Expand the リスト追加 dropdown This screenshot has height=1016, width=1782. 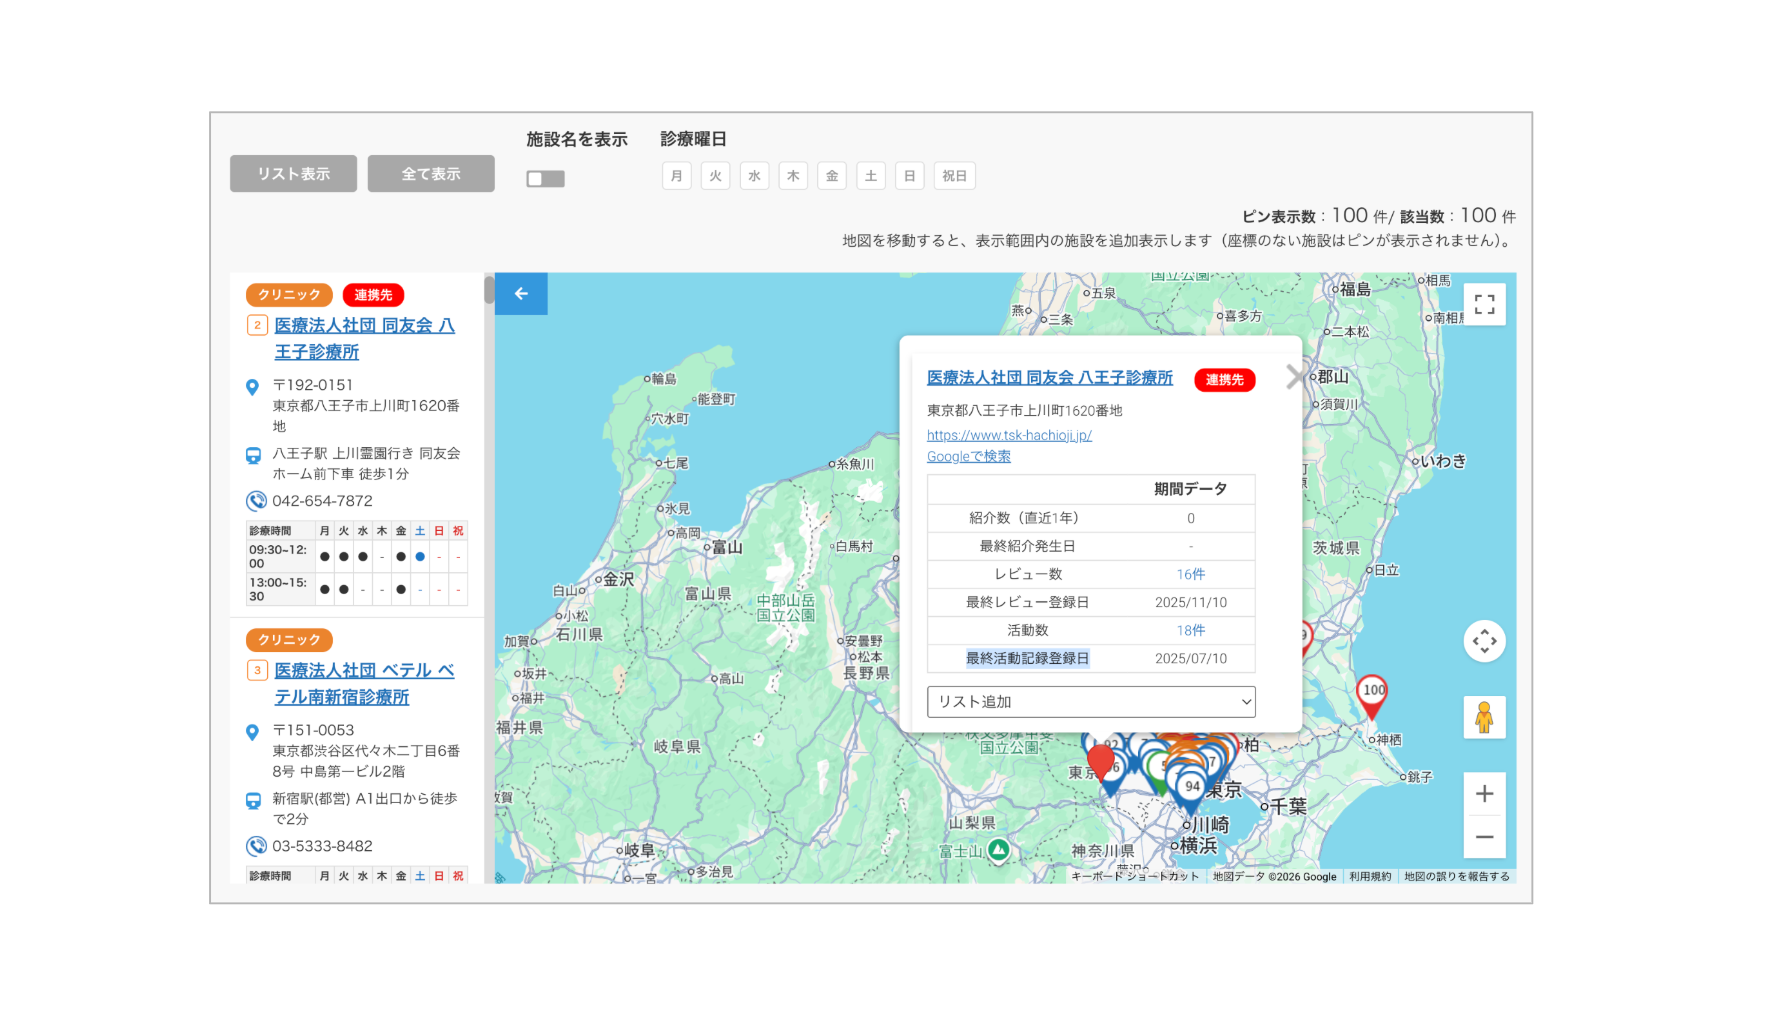click(x=1091, y=702)
